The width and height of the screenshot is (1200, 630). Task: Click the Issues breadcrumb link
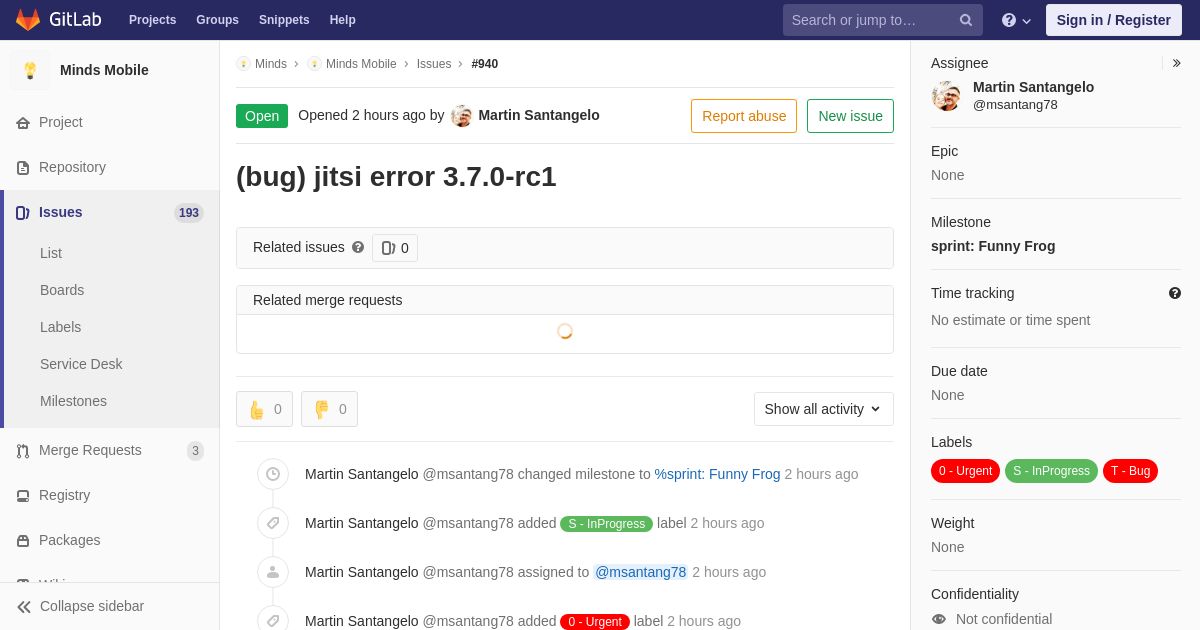coord(434,64)
